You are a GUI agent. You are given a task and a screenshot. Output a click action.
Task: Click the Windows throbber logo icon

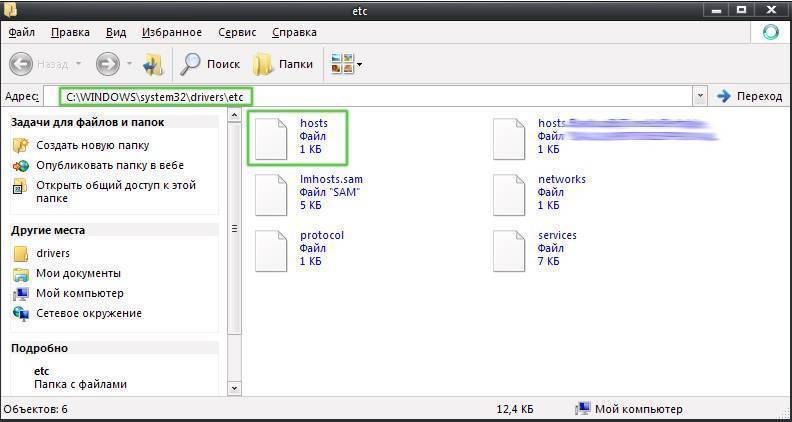coord(771,32)
